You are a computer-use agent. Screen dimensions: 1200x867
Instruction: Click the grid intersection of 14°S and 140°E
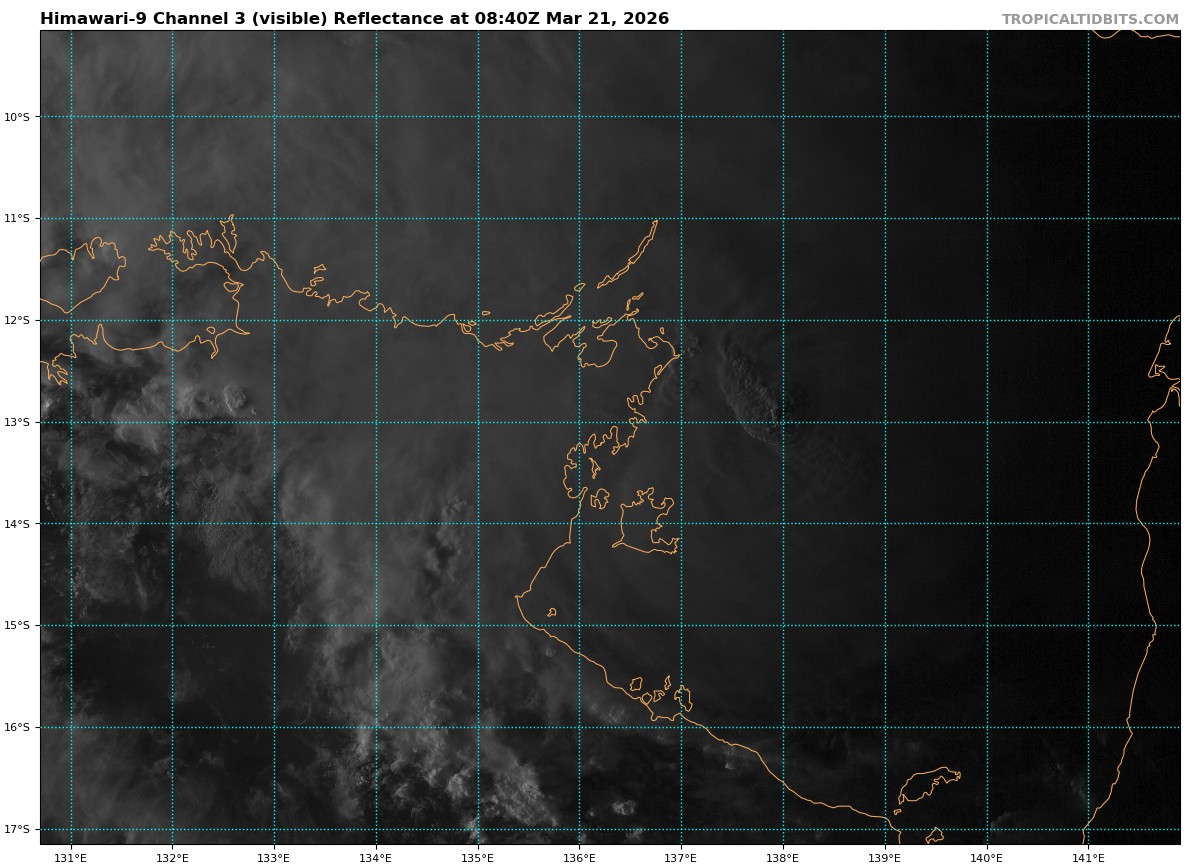coord(987,524)
